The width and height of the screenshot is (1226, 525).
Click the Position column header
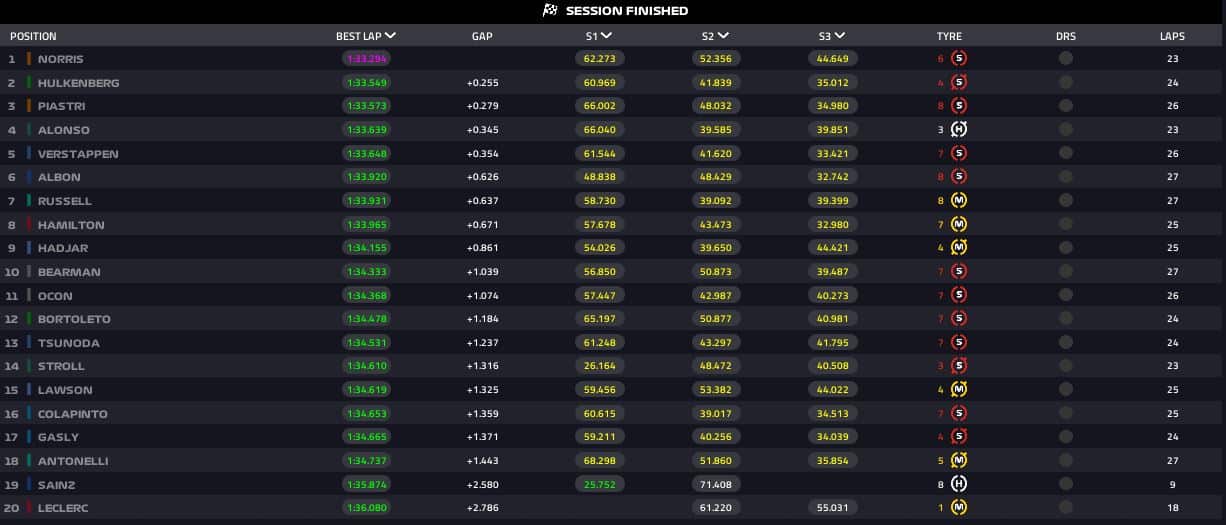[x=33, y=36]
